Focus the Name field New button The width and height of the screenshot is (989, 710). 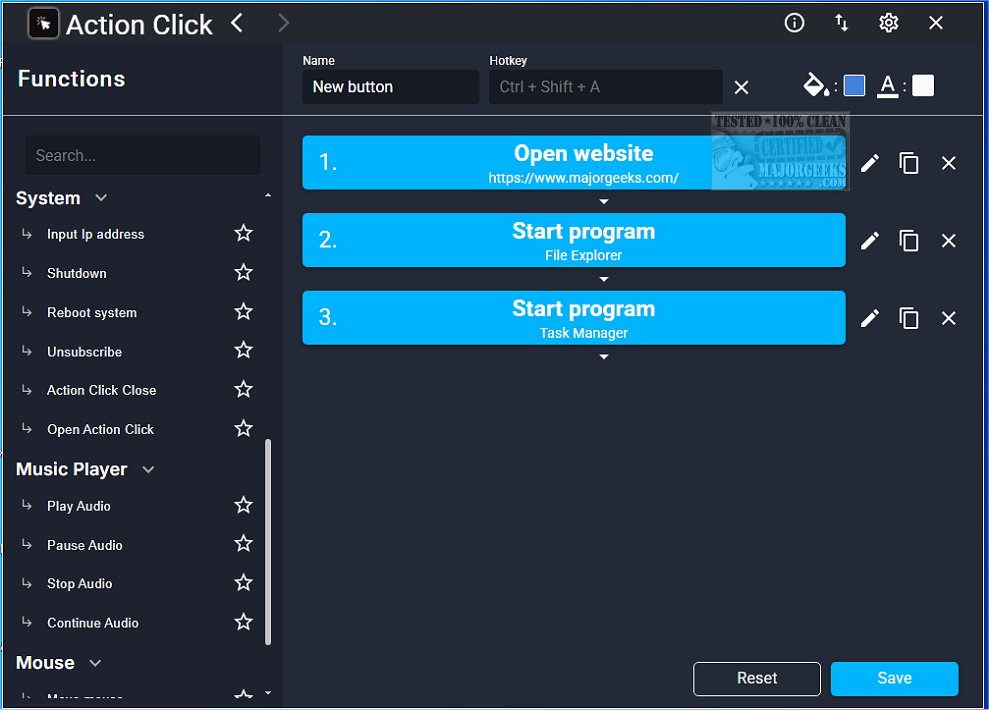click(390, 87)
